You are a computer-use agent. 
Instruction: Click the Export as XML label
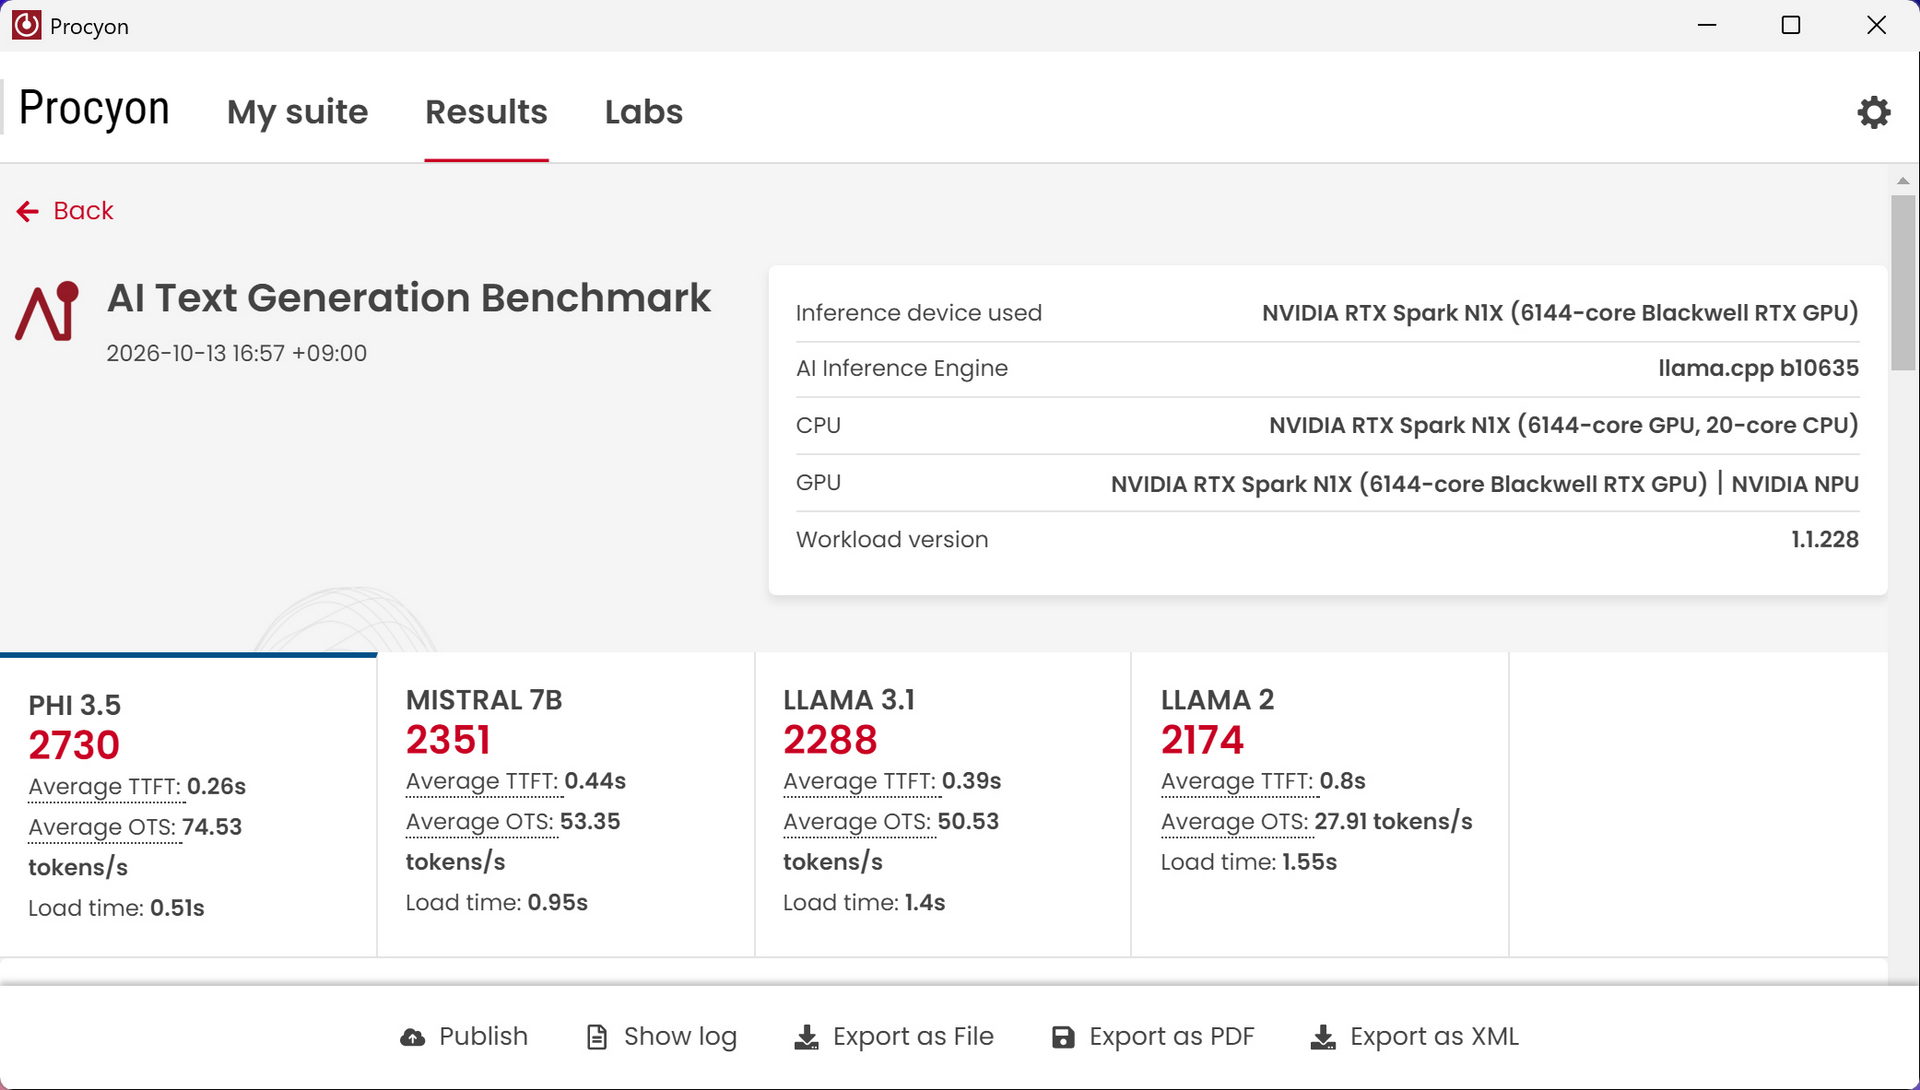(x=1434, y=1037)
